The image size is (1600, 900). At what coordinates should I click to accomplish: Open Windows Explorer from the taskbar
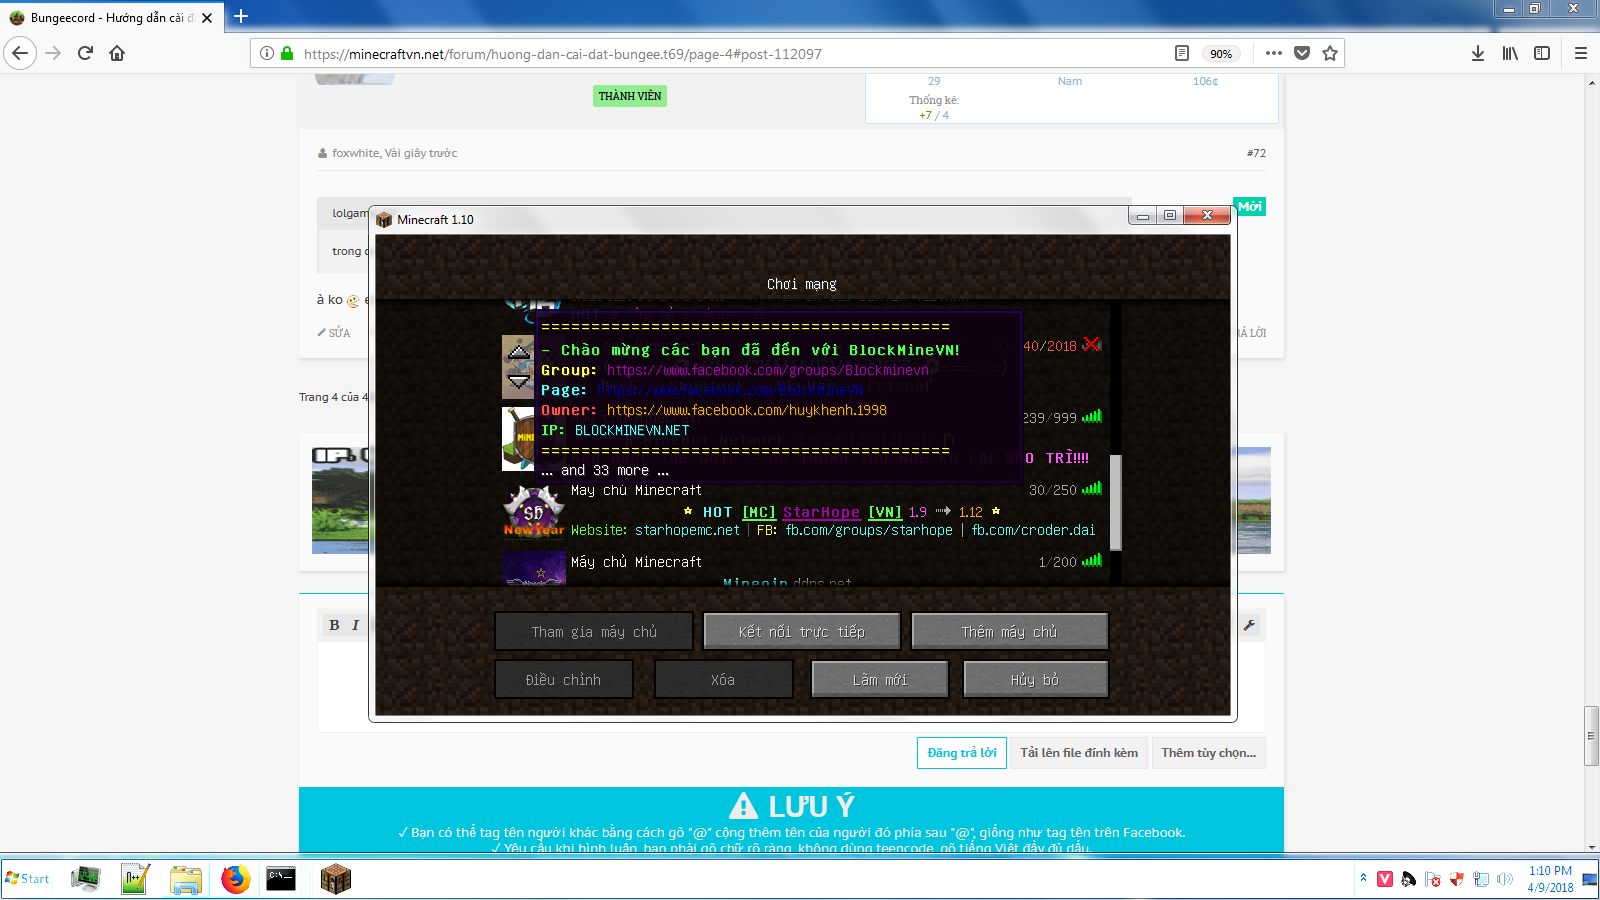coord(185,879)
